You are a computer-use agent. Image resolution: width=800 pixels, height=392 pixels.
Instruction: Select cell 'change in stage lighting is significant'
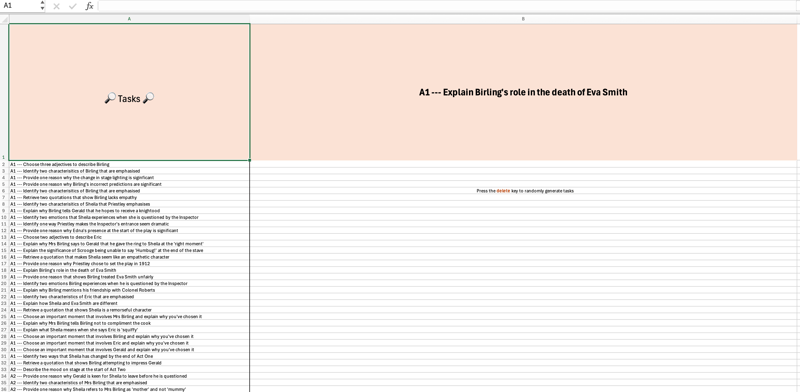(129, 178)
